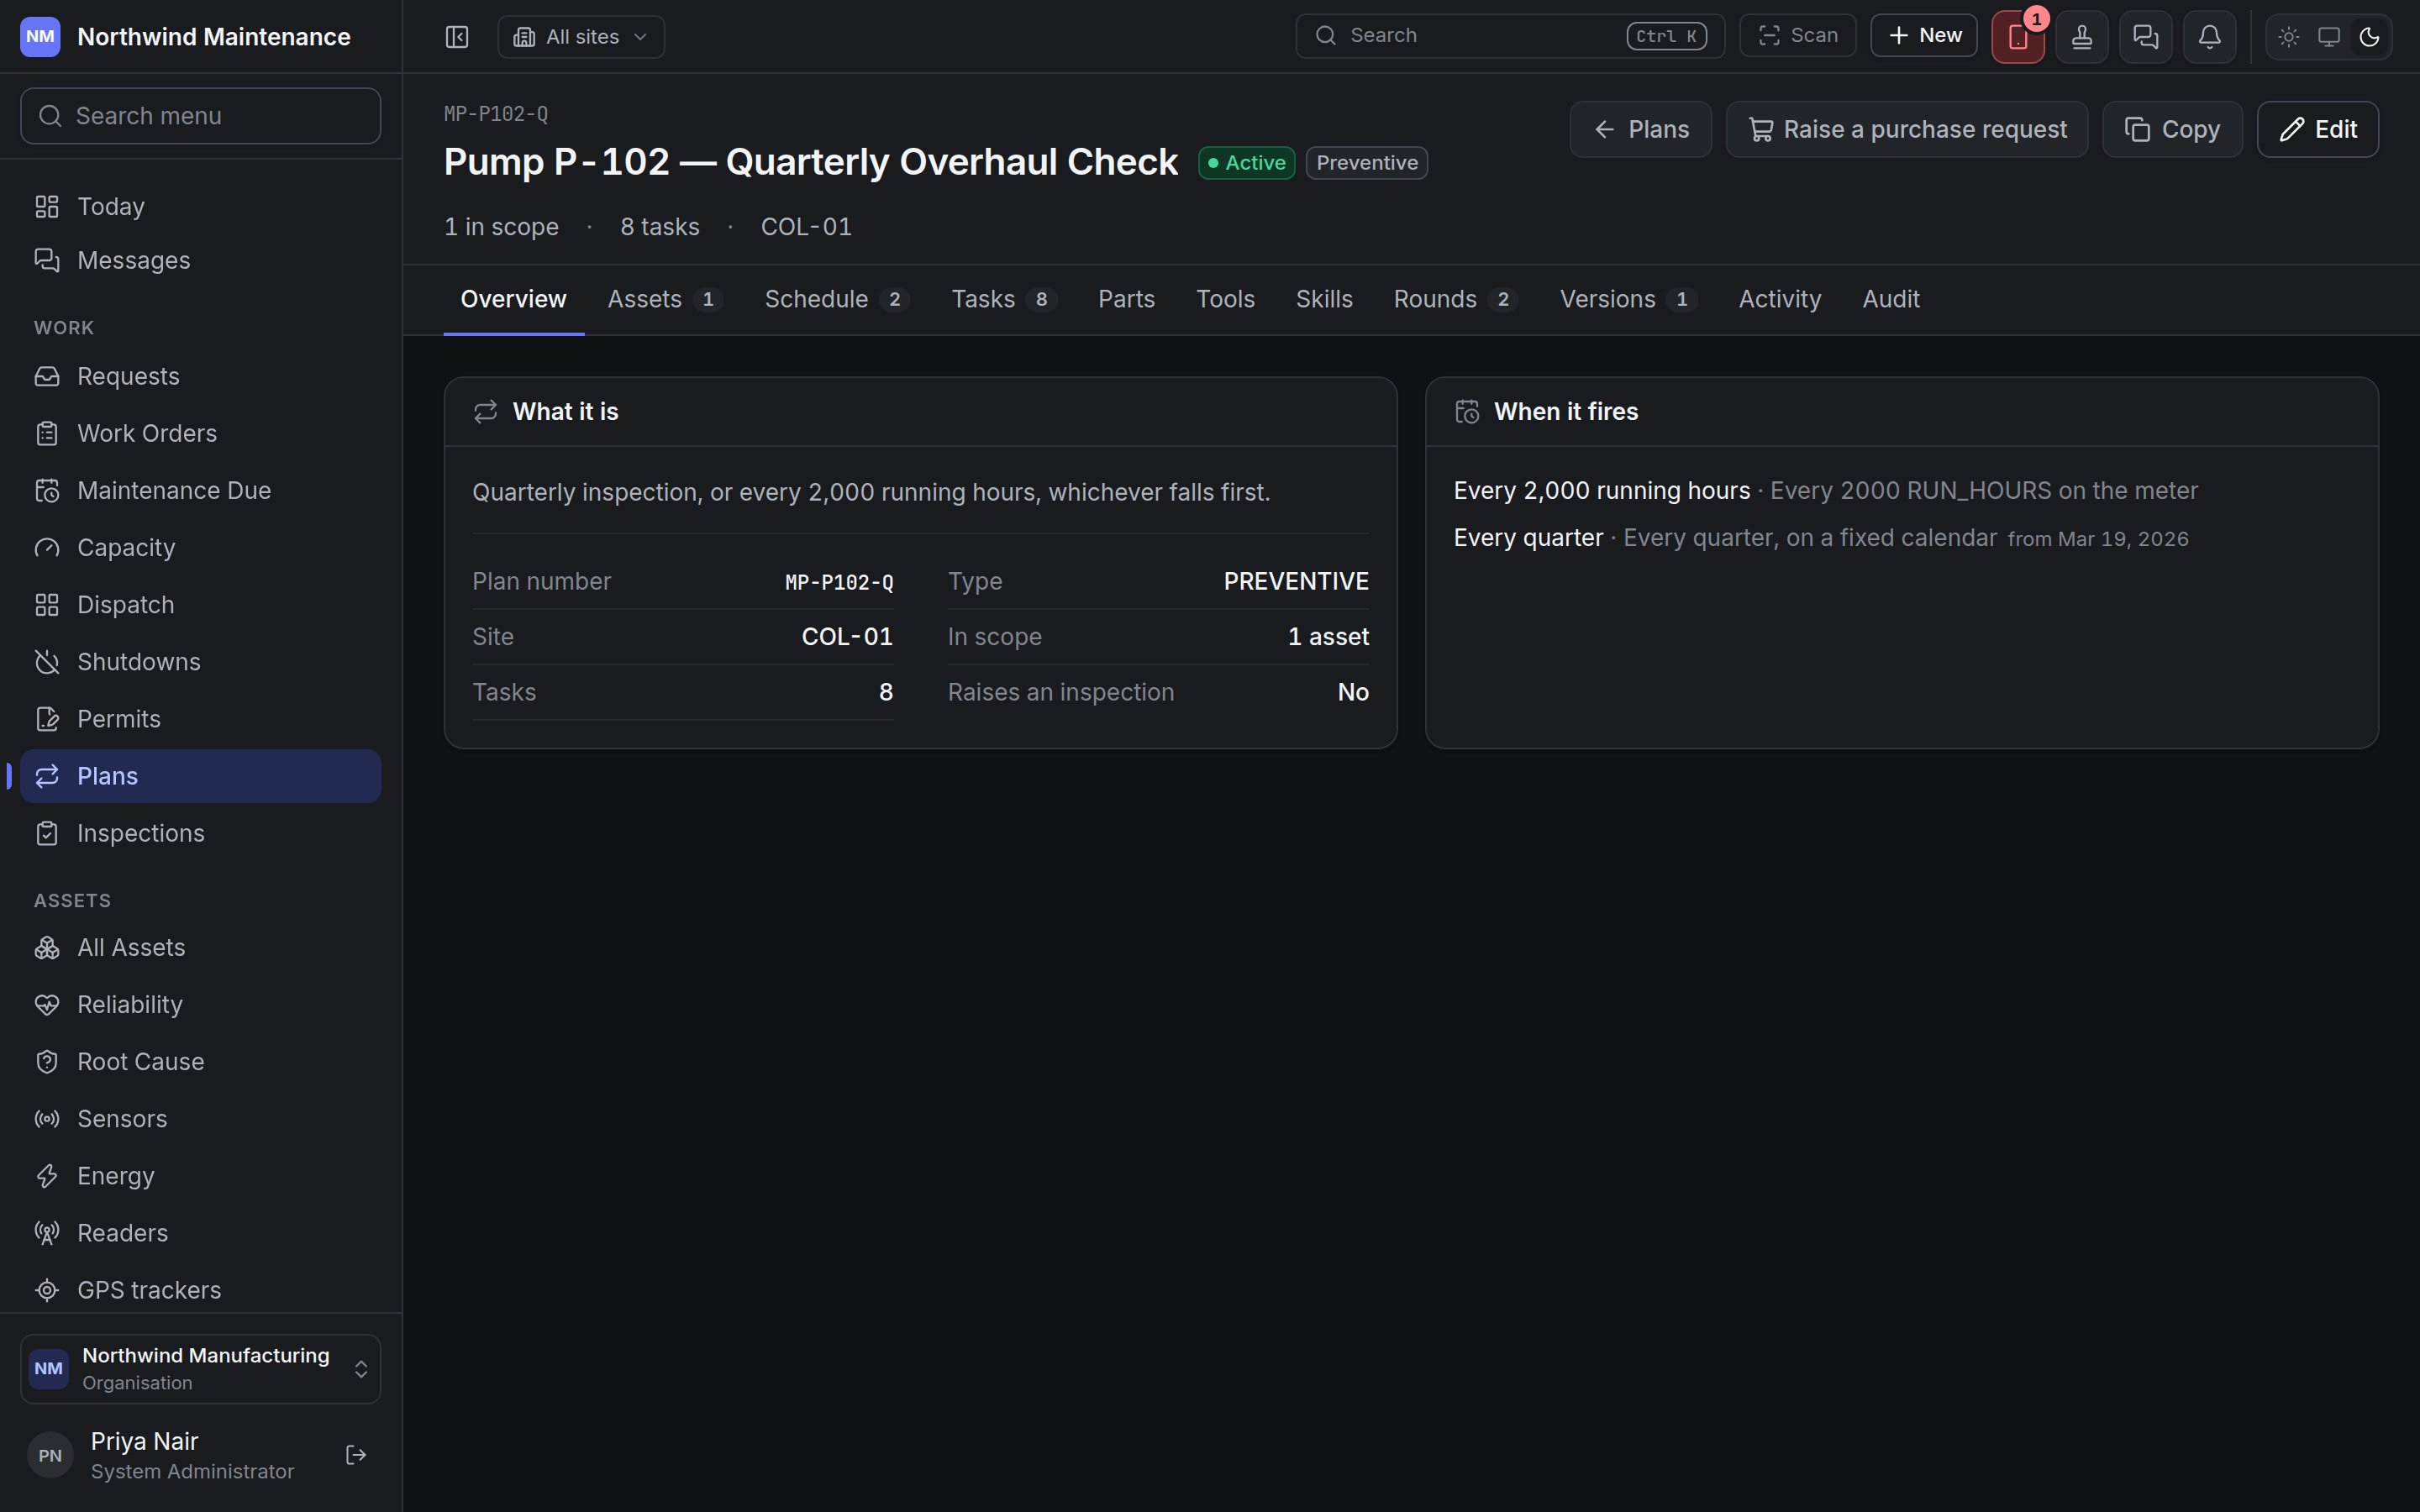2420x1512 pixels.
Task: Switch to the Schedule tab
Action: tap(837, 299)
